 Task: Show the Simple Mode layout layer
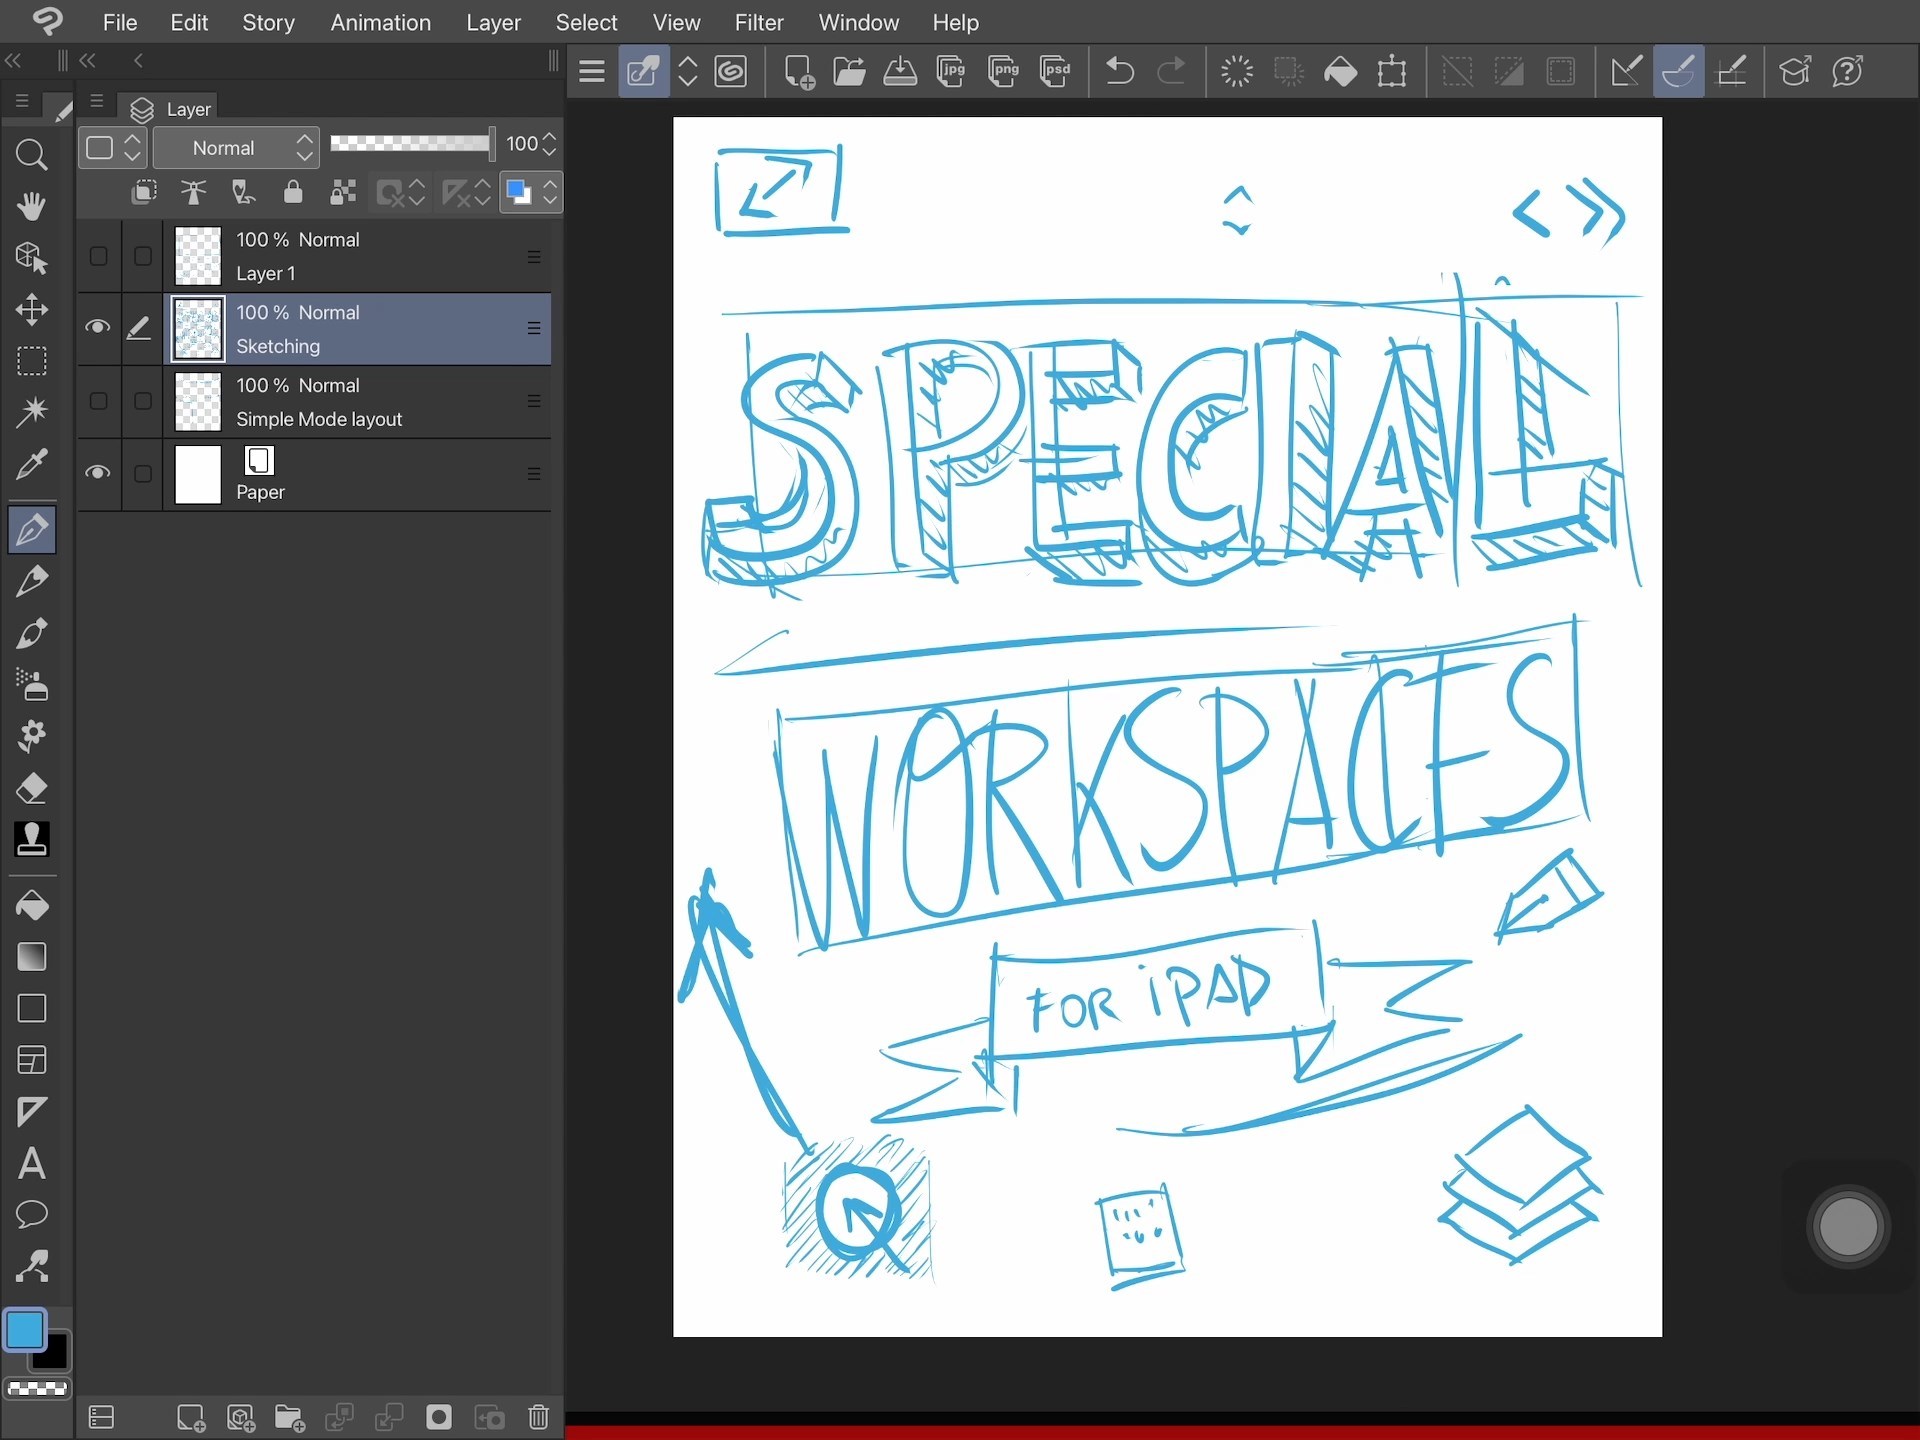click(98, 401)
